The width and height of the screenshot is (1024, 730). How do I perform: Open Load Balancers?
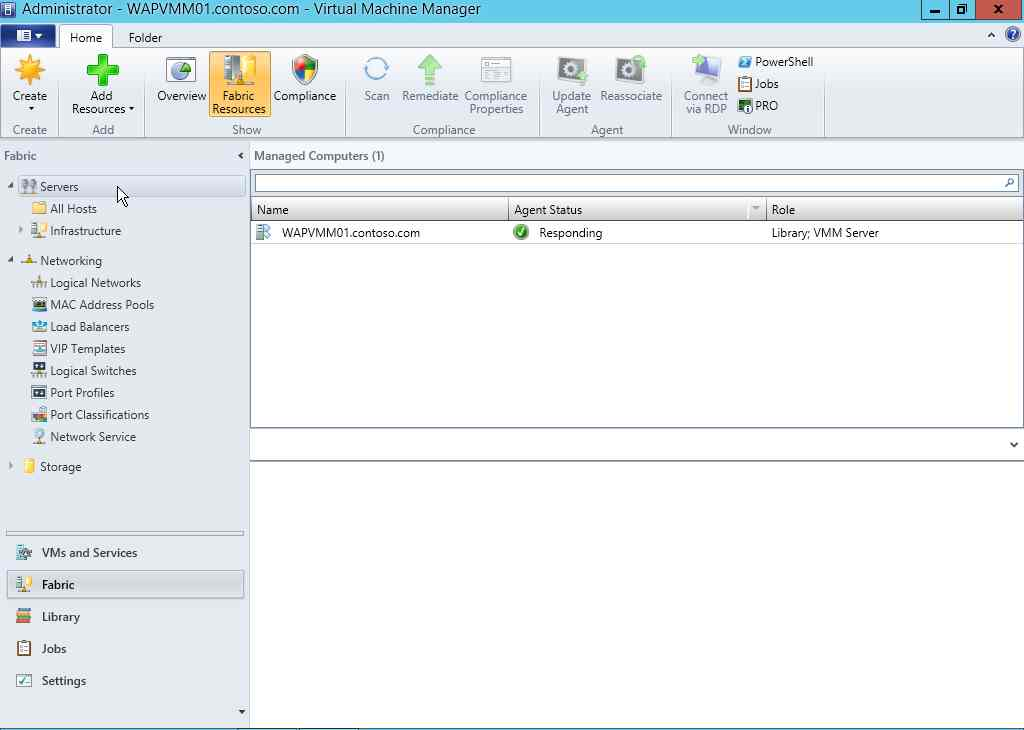[x=80, y=327]
